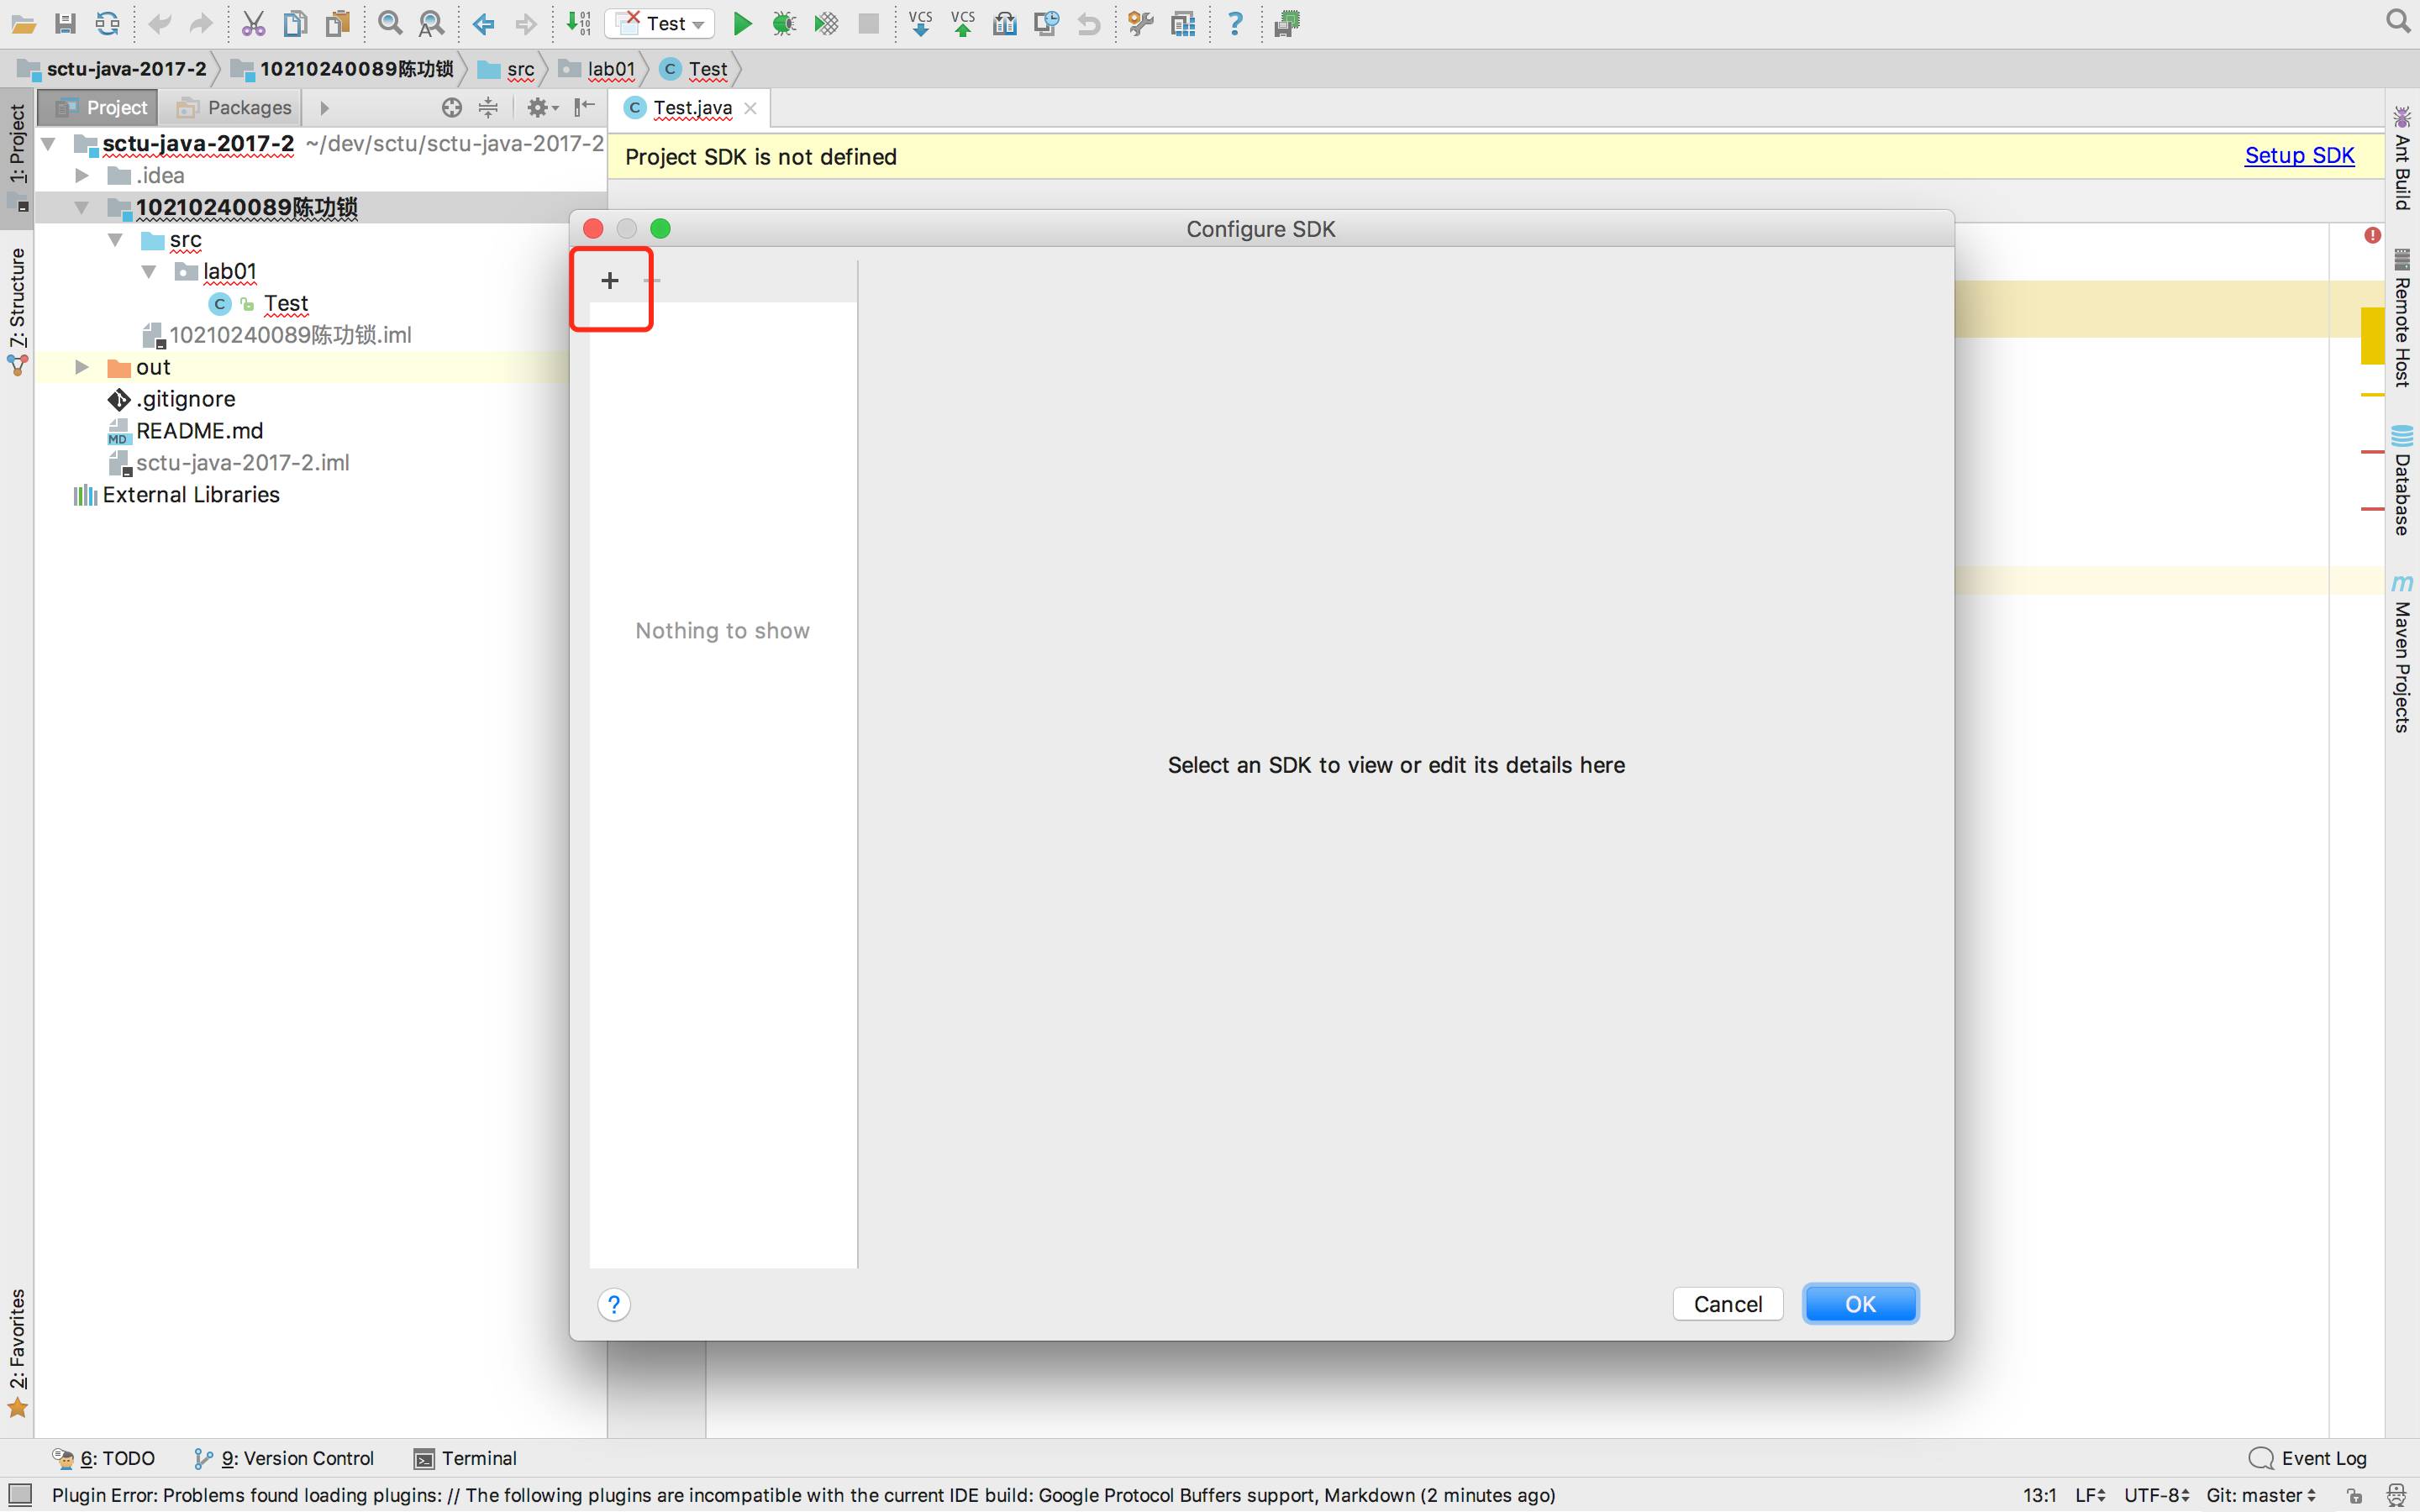Image resolution: width=2420 pixels, height=1512 pixels.
Task: Expand the out folder
Action: click(82, 367)
